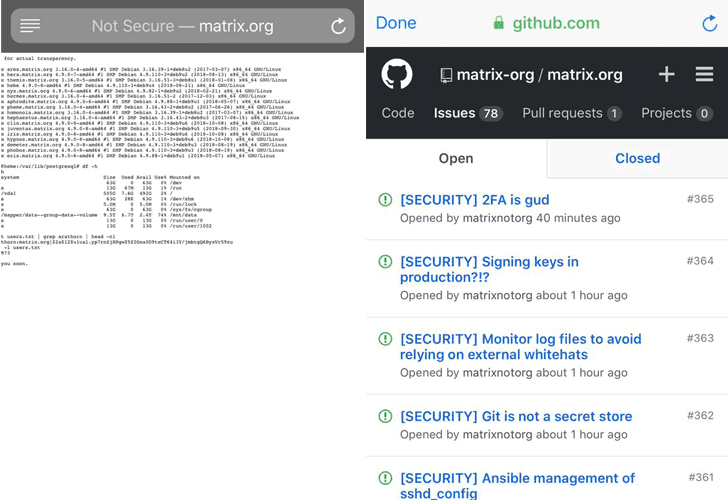This screenshot has width=728, height=500.
Task: Switch to Closed issues
Action: (637, 158)
